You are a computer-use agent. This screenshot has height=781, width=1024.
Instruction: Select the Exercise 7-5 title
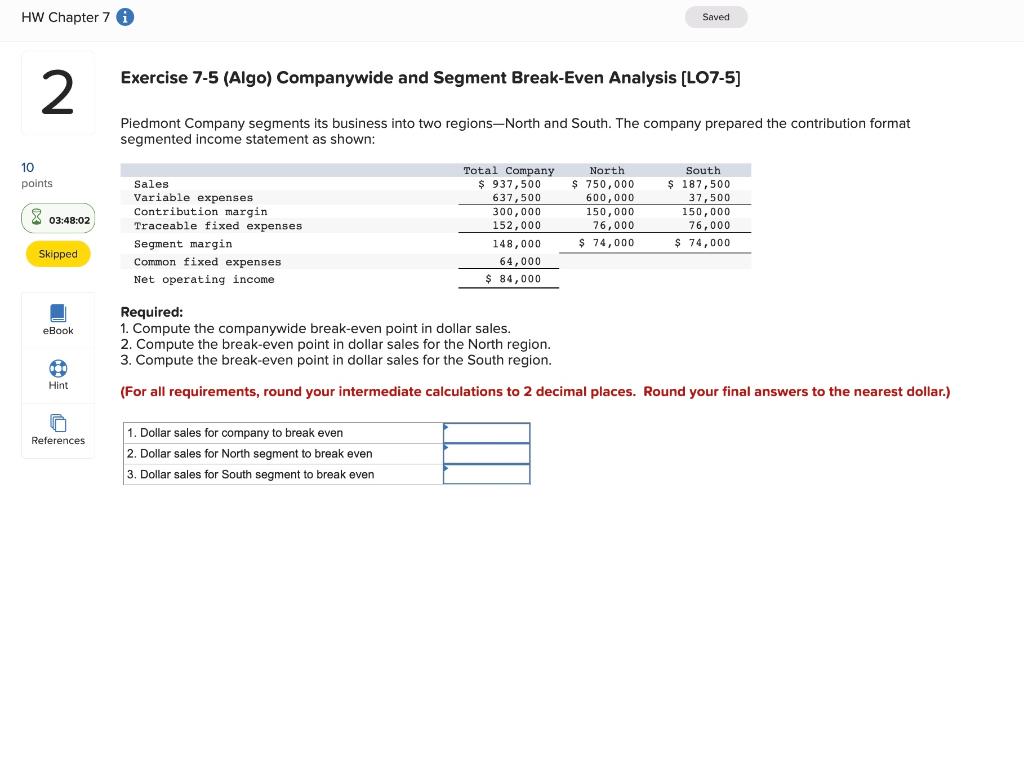tap(429, 77)
